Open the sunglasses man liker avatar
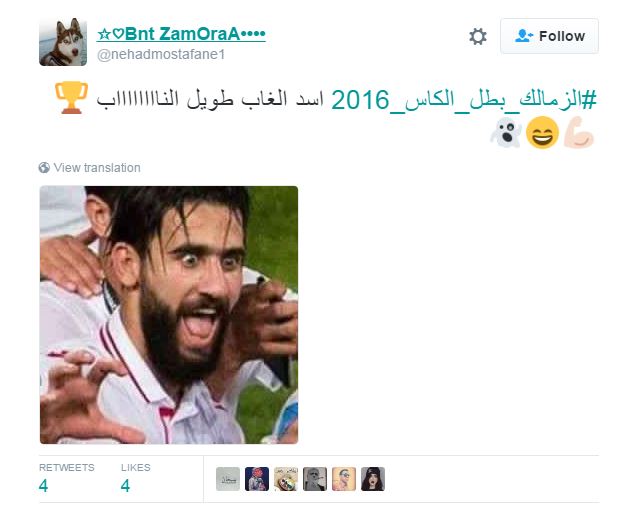The height and width of the screenshot is (510, 624). (344, 479)
